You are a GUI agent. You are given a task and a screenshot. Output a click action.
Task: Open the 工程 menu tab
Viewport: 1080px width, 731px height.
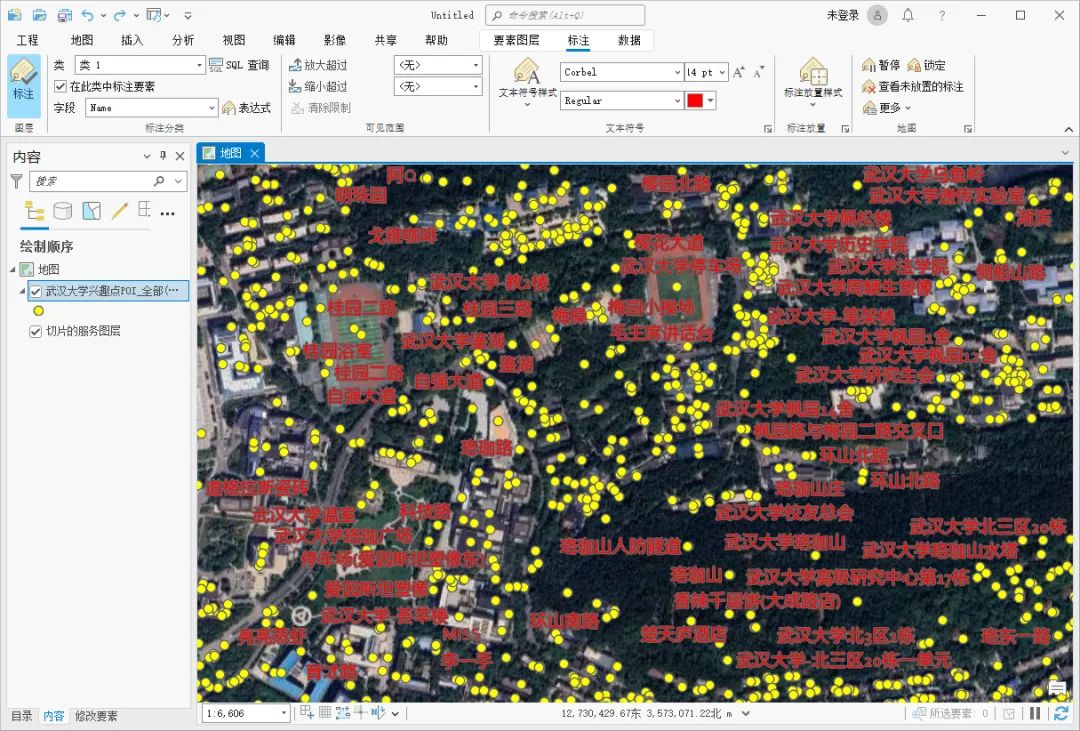point(28,41)
